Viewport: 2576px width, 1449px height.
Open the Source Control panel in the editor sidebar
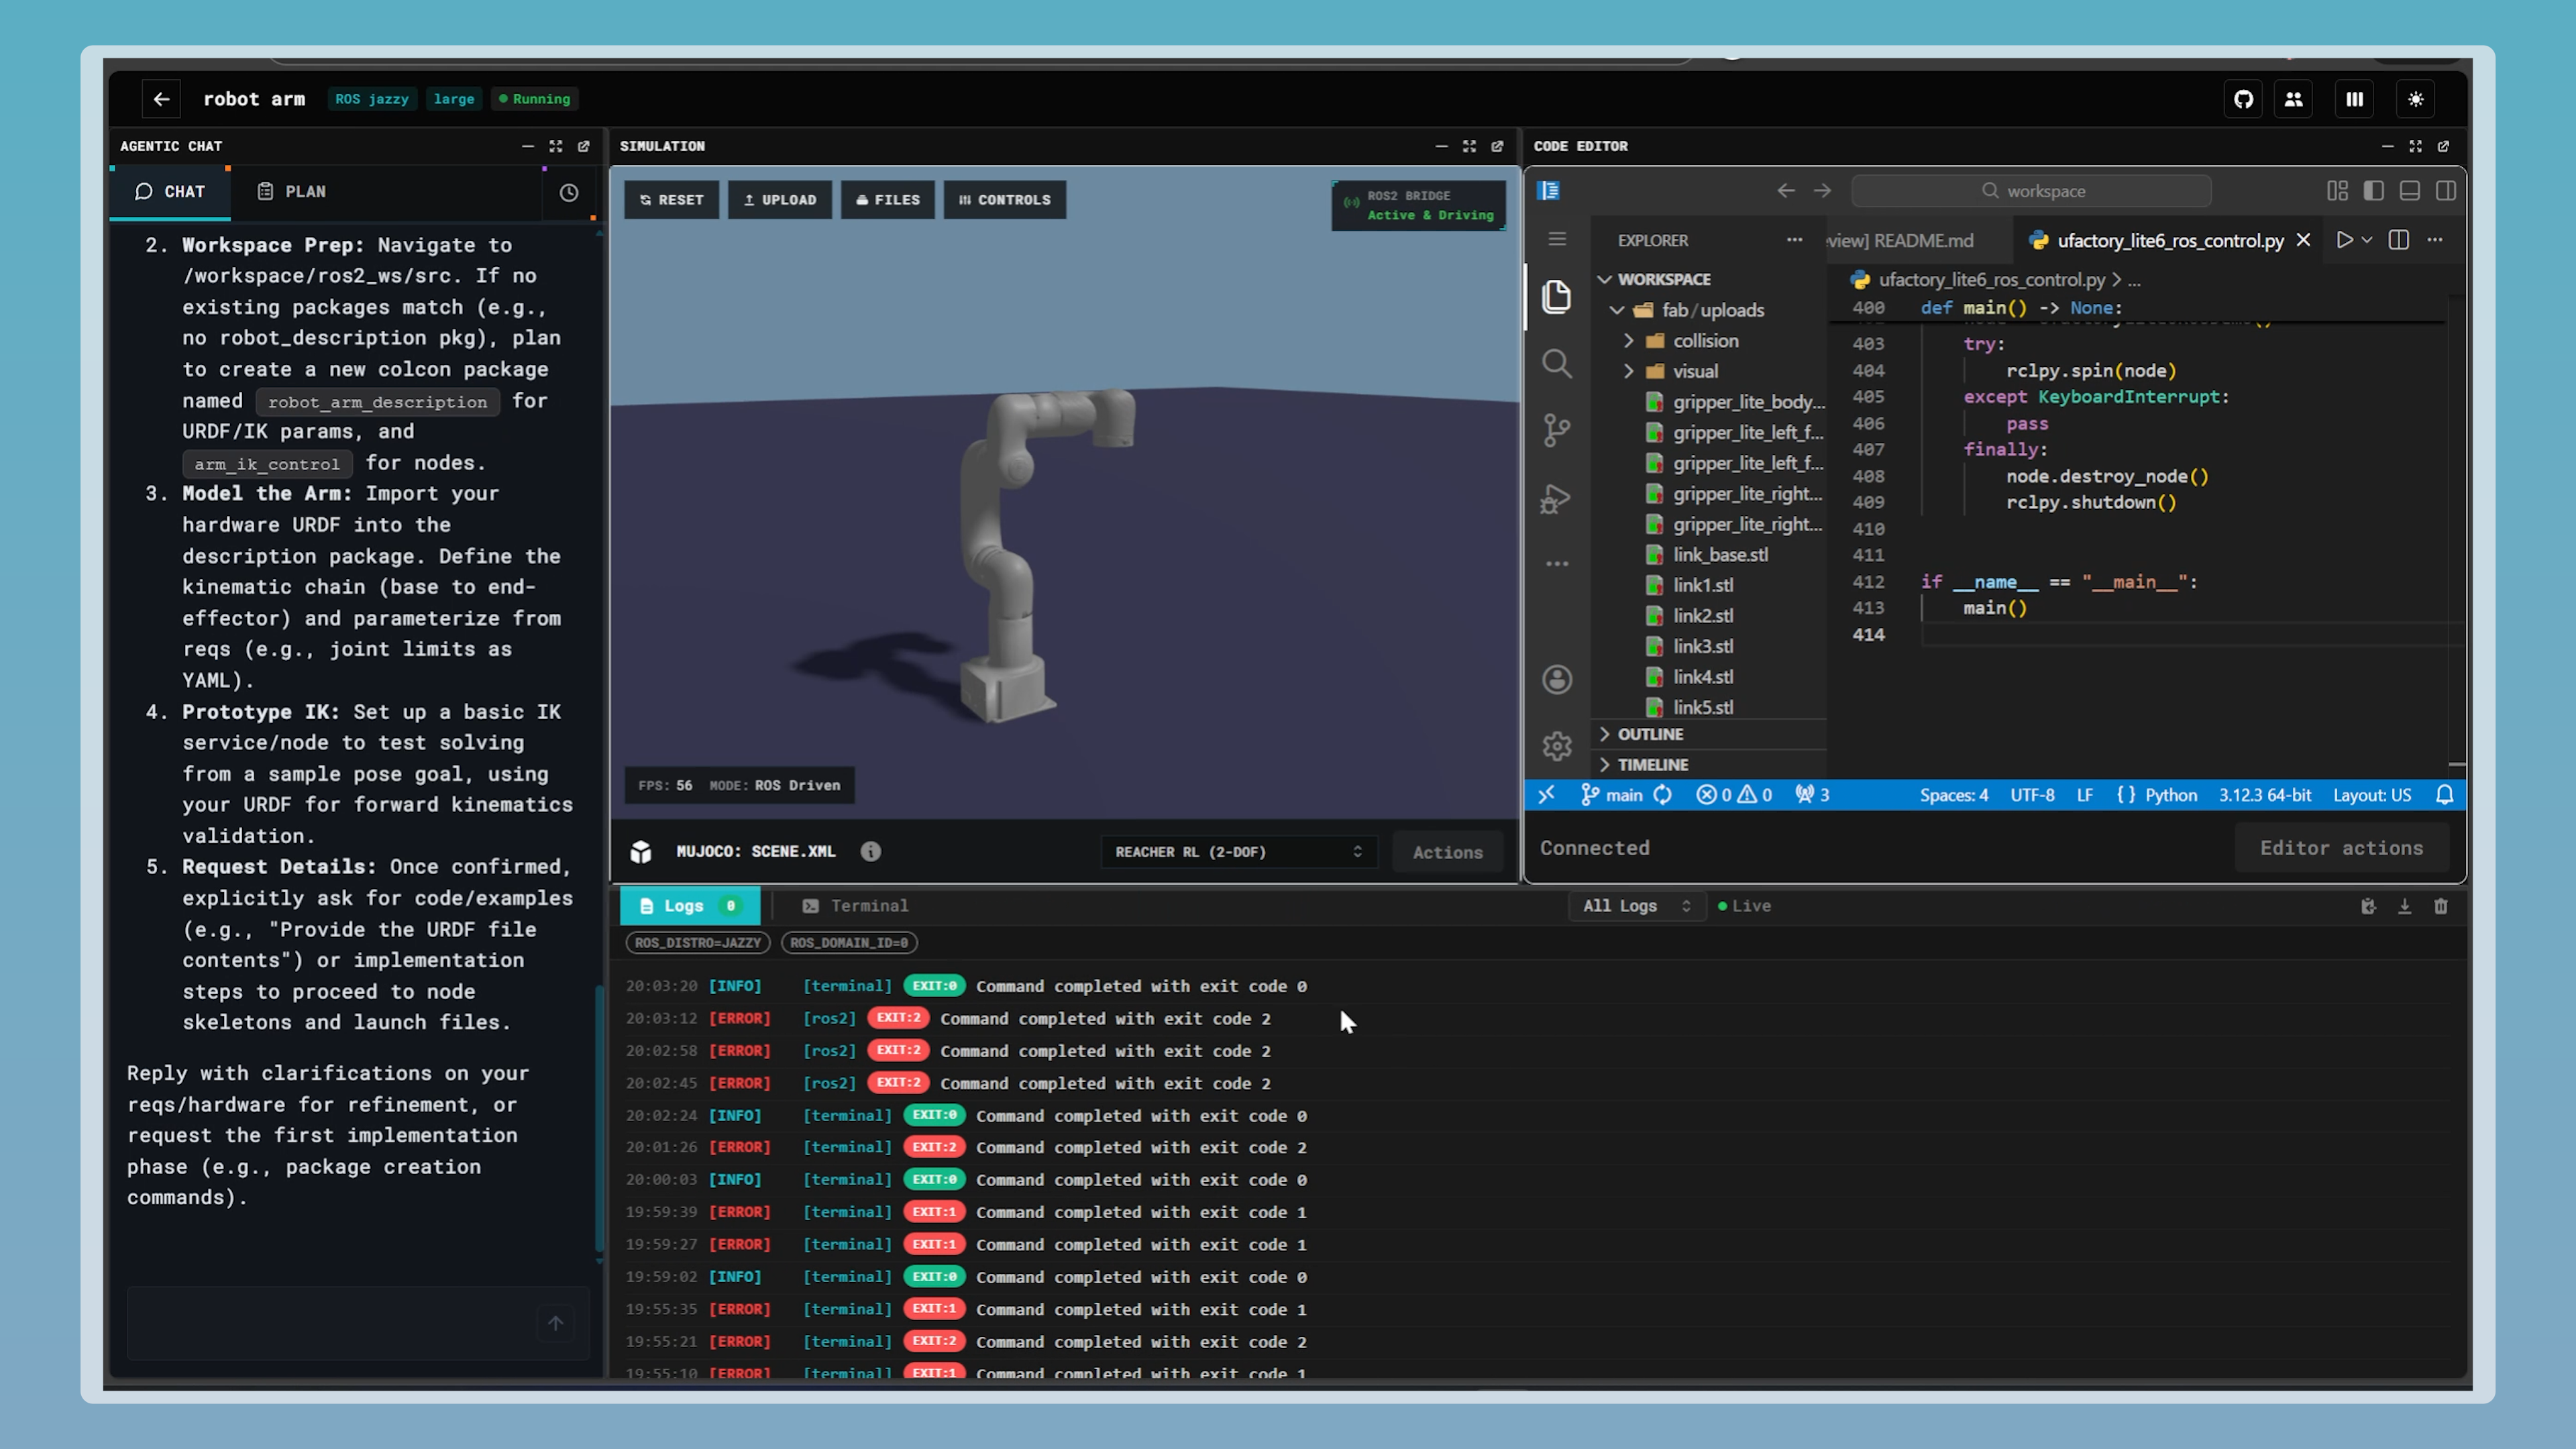pos(1557,430)
